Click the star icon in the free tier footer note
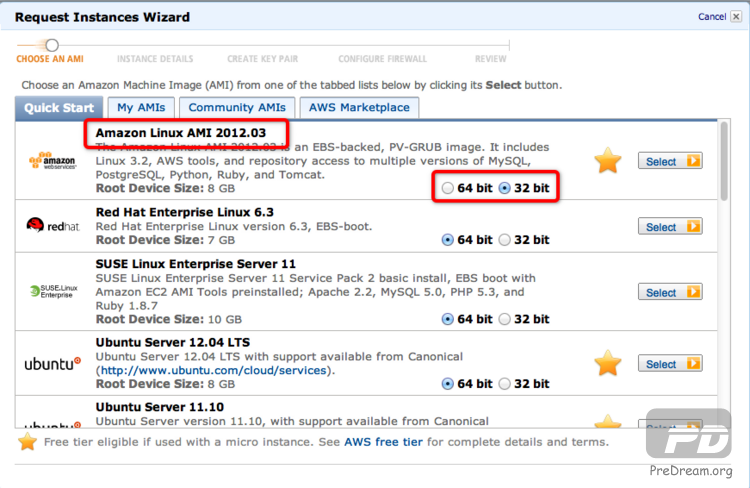Image resolution: width=750 pixels, height=488 pixels. click(x=27, y=442)
